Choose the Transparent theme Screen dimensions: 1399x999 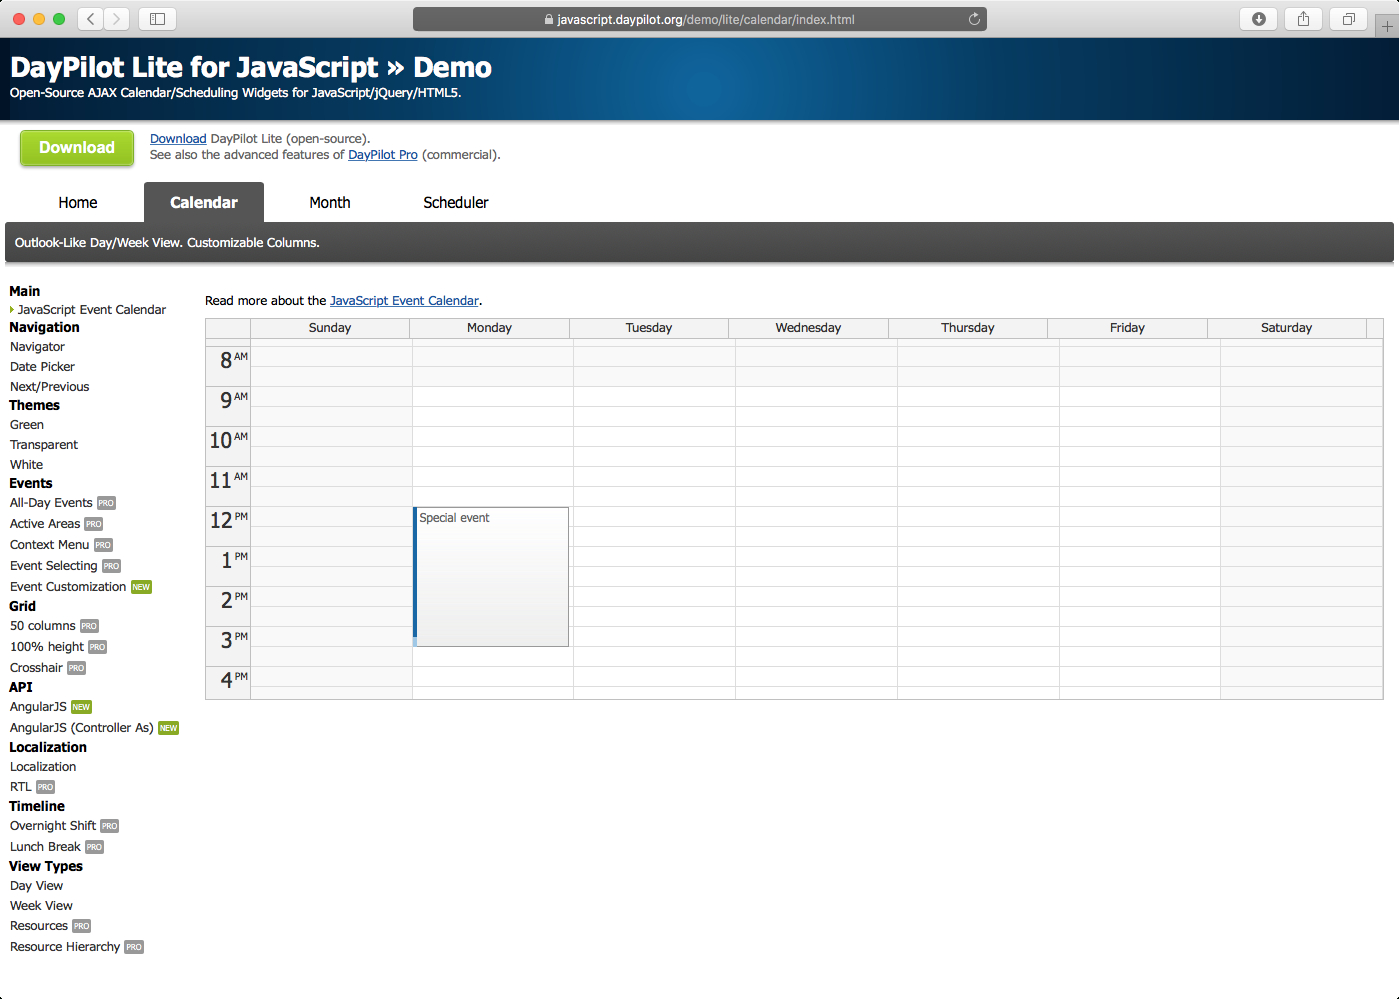tap(44, 445)
